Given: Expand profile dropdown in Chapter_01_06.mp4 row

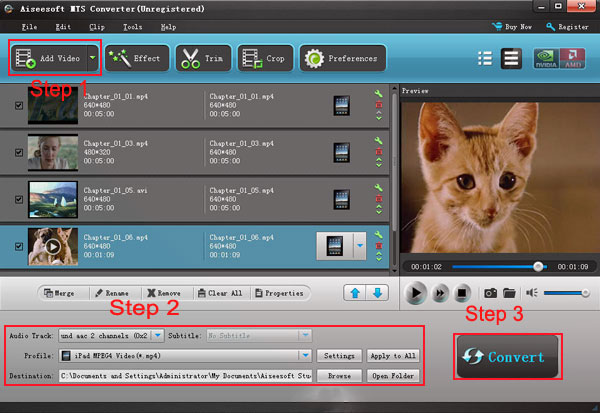Looking at the screenshot, I should click(x=360, y=246).
